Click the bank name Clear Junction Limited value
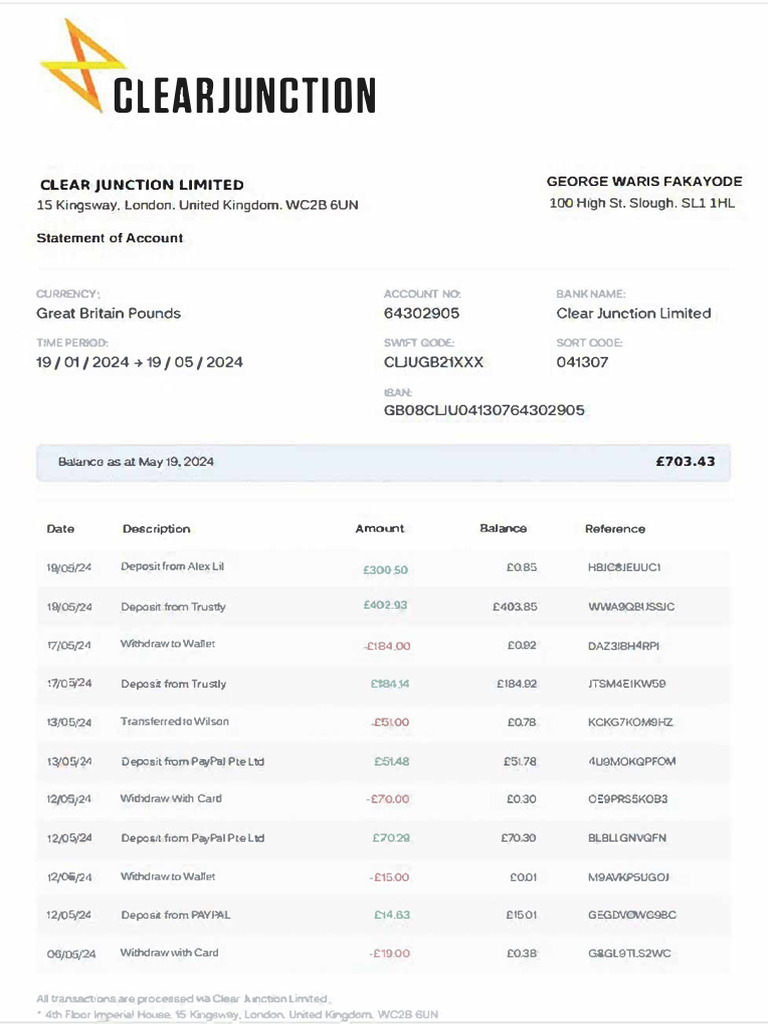 point(633,313)
